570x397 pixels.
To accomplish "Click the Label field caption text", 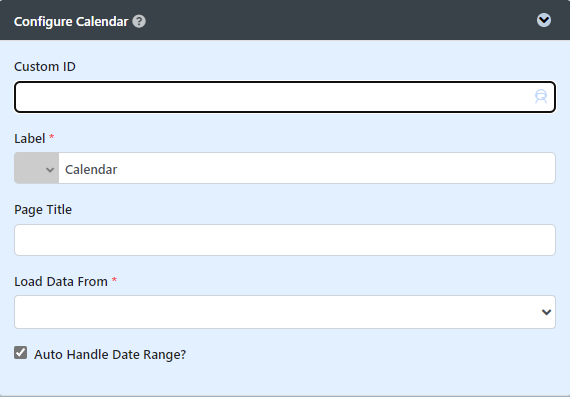I will pos(30,139).
